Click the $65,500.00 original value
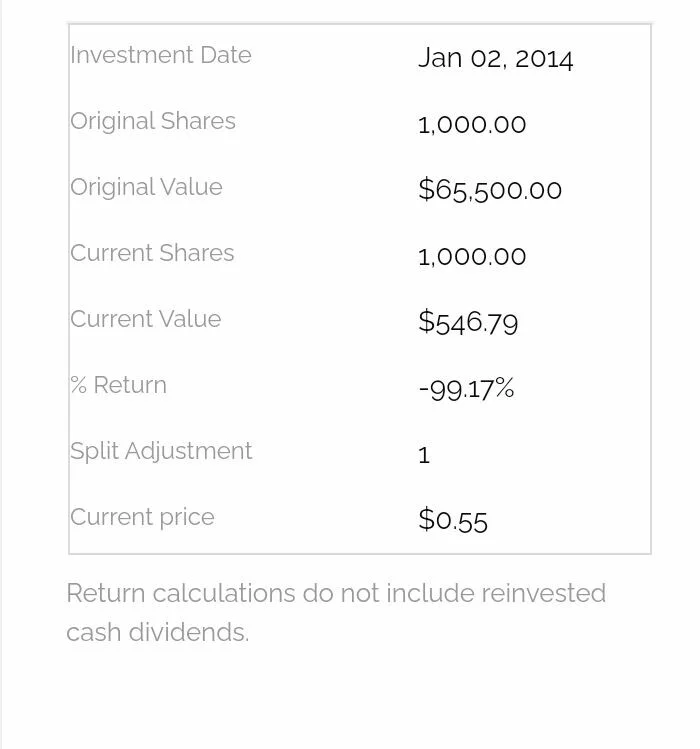 click(x=490, y=190)
